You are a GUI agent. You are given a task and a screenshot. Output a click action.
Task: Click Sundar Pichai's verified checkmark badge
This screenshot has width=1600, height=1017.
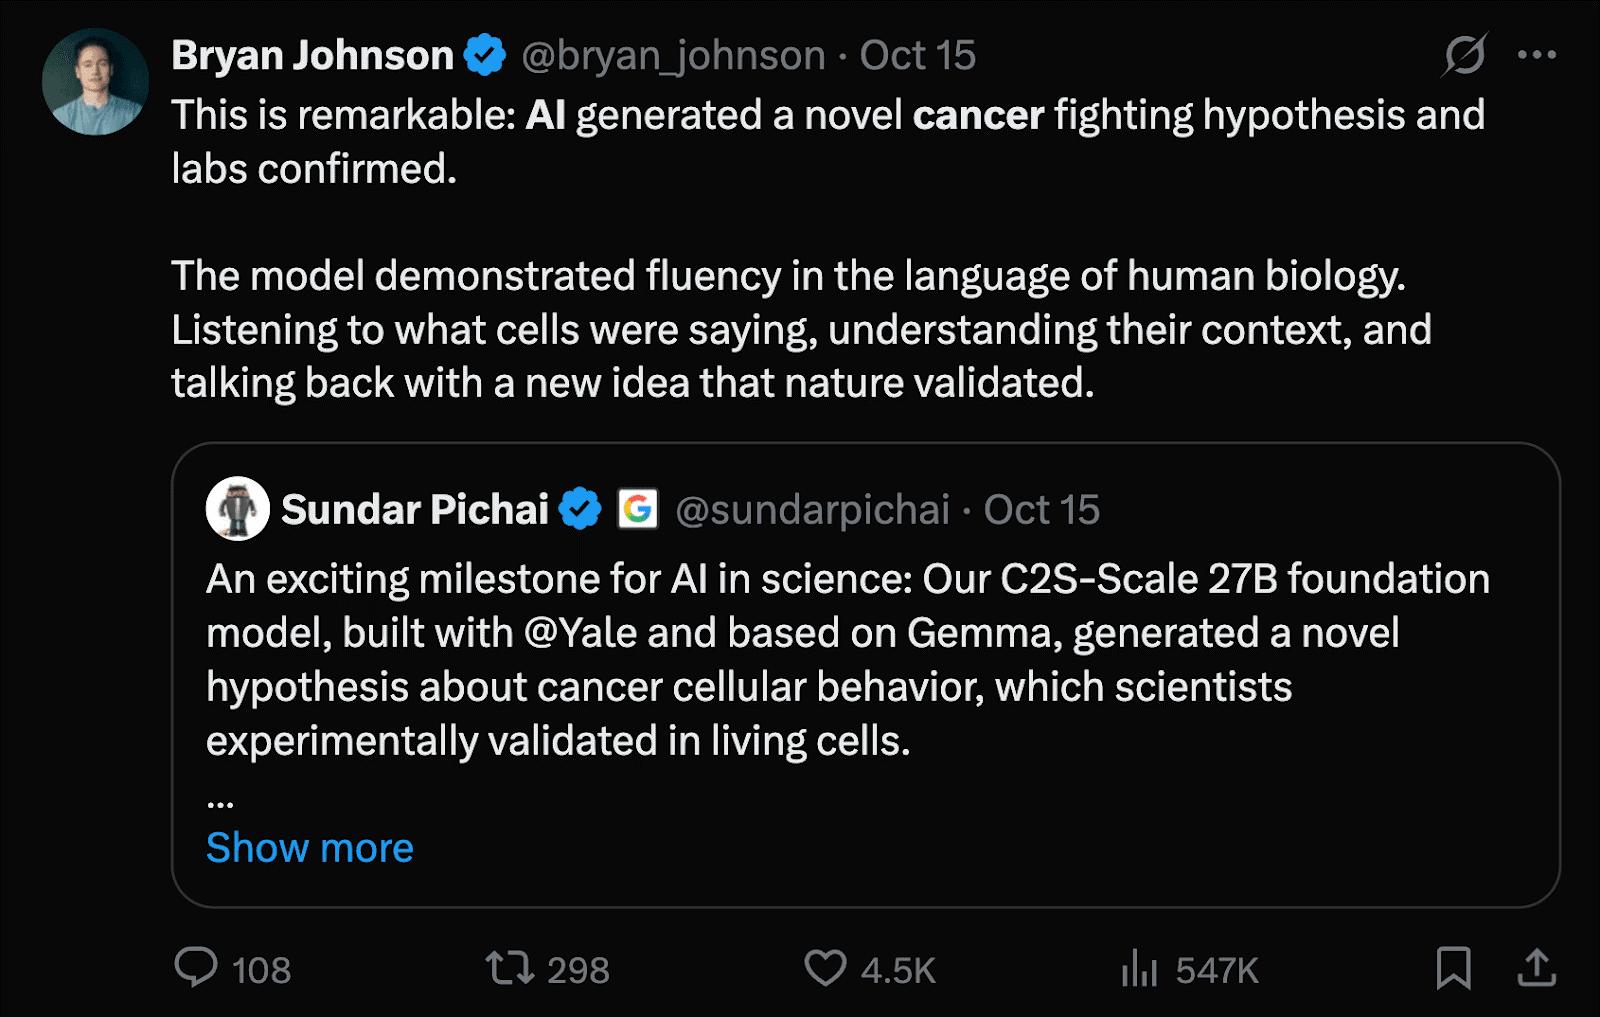tap(579, 509)
